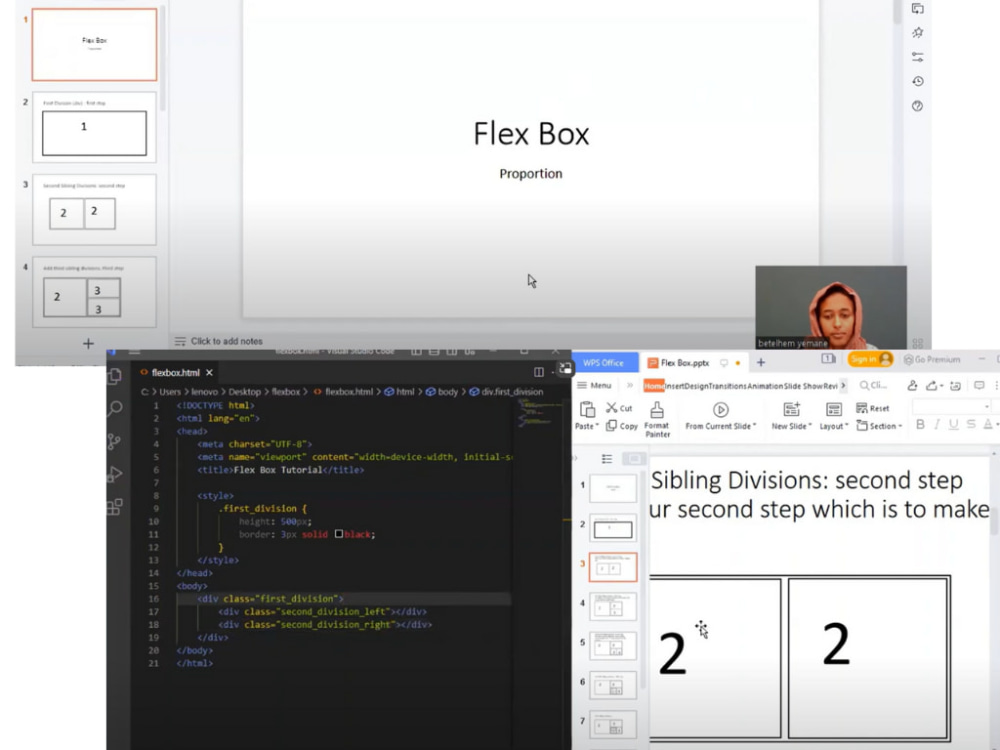1000x750 pixels.
Task: Click the settings sliders icon in right sidebar
Action: tap(918, 57)
